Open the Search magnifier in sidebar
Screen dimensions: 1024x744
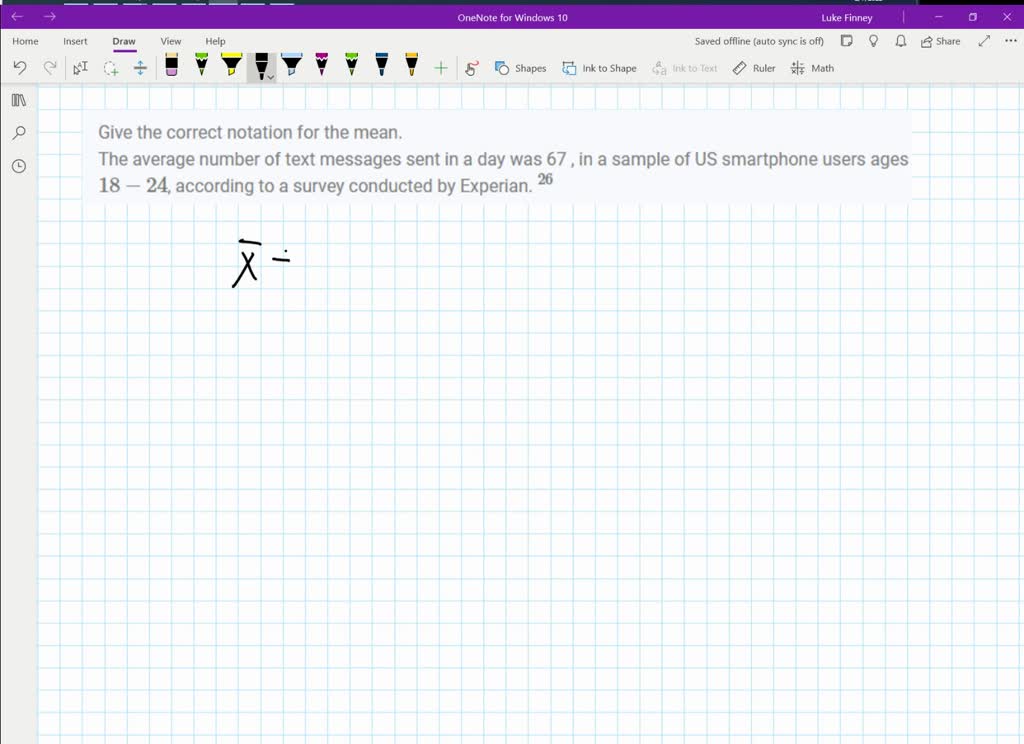pyautogui.click(x=18, y=133)
